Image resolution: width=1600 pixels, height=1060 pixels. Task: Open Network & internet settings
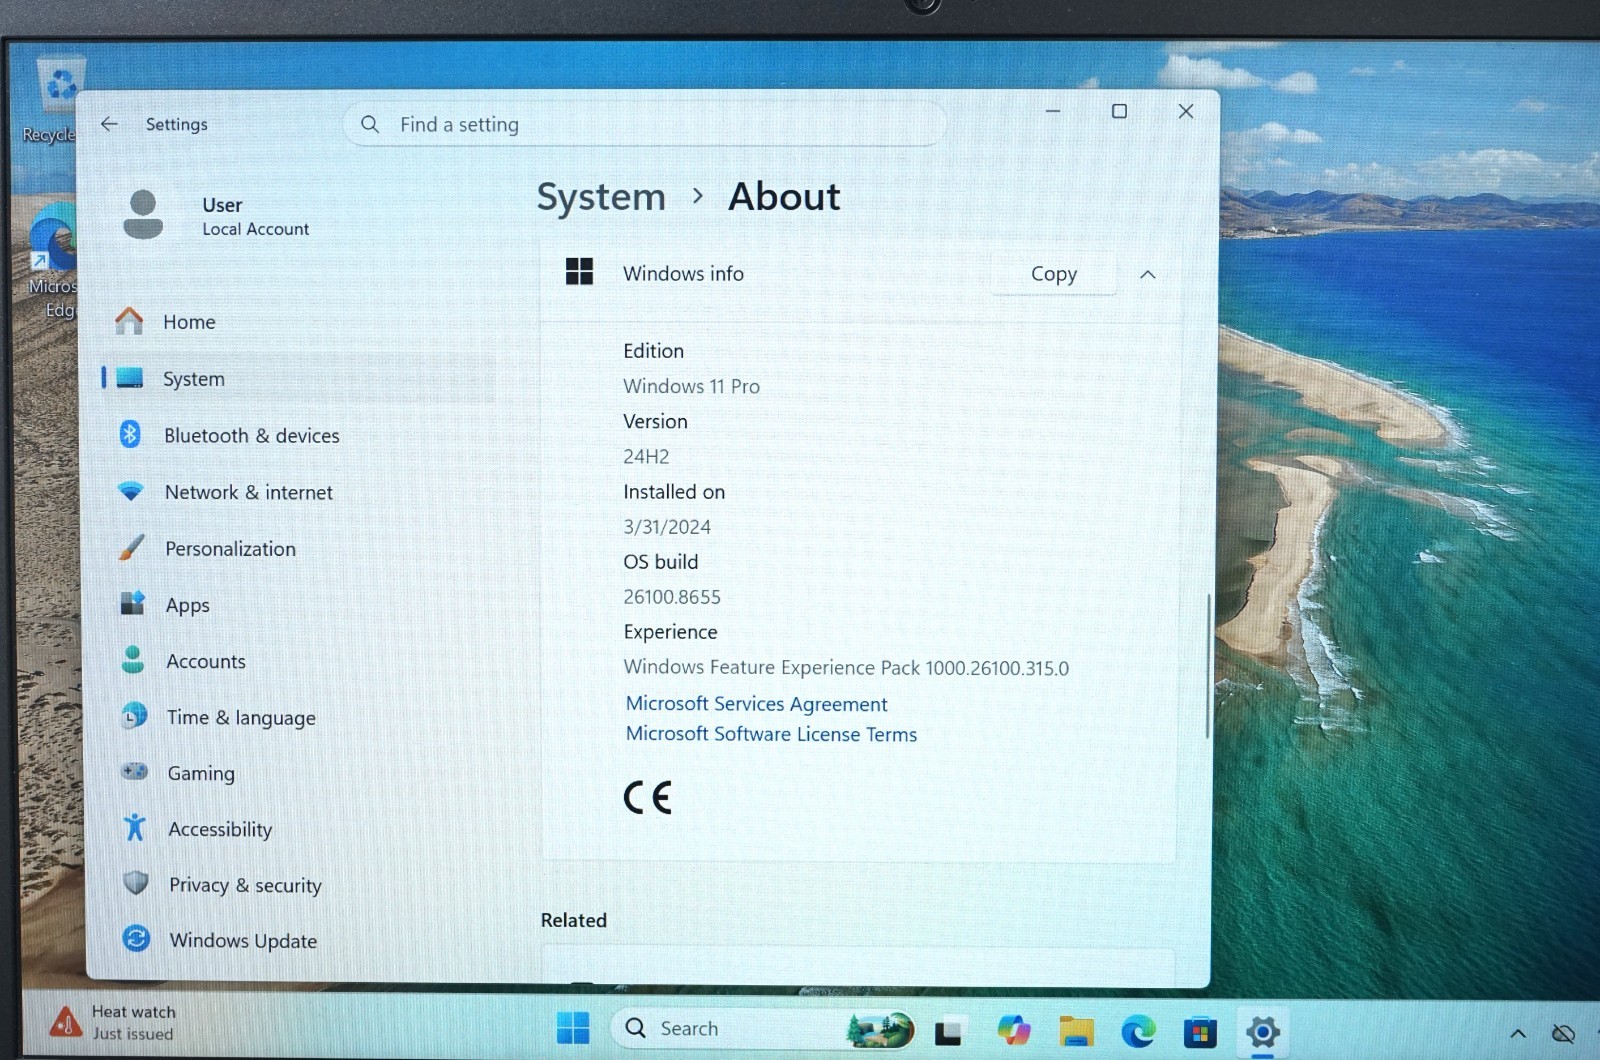click(x=299, y=492)
